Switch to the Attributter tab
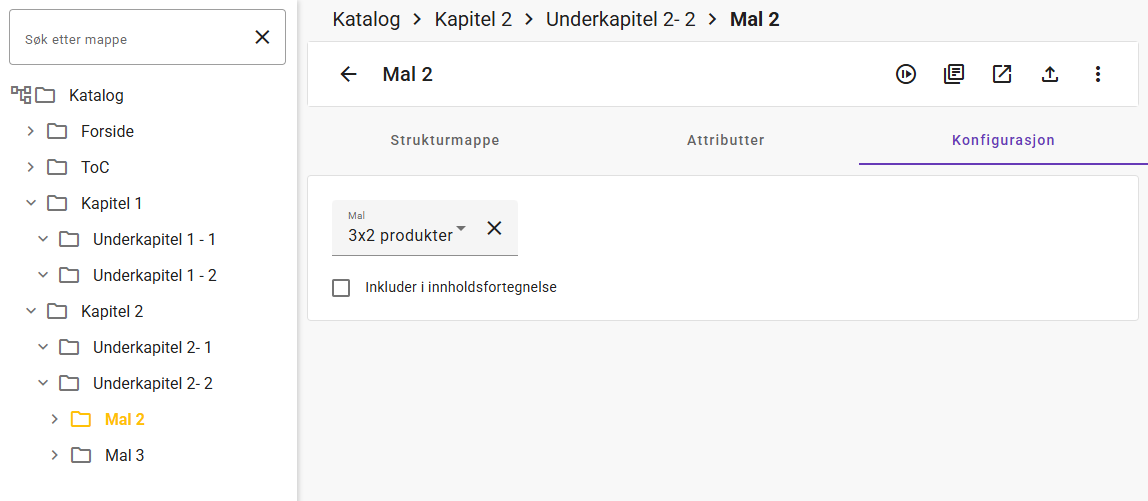 [x=726, y=141]
